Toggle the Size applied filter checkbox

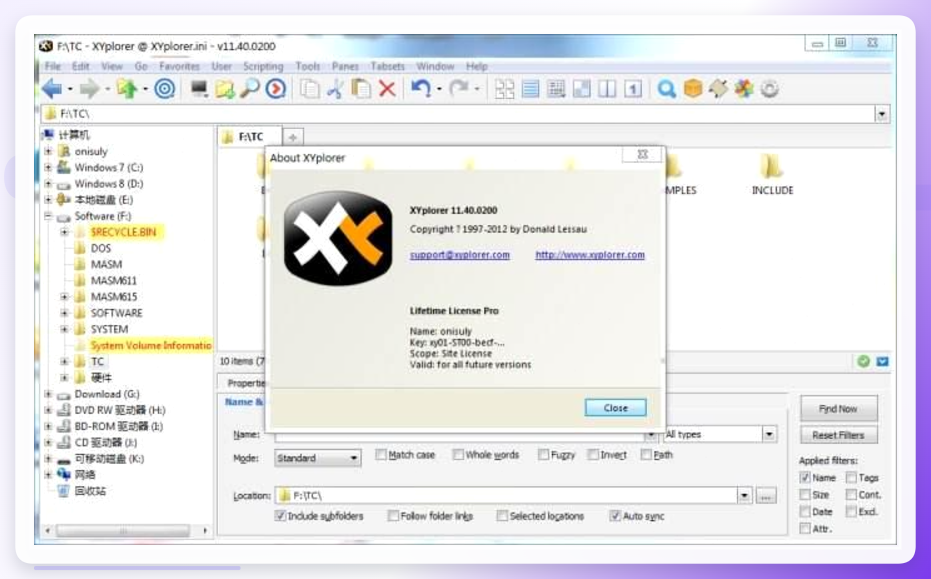point(805,495)
